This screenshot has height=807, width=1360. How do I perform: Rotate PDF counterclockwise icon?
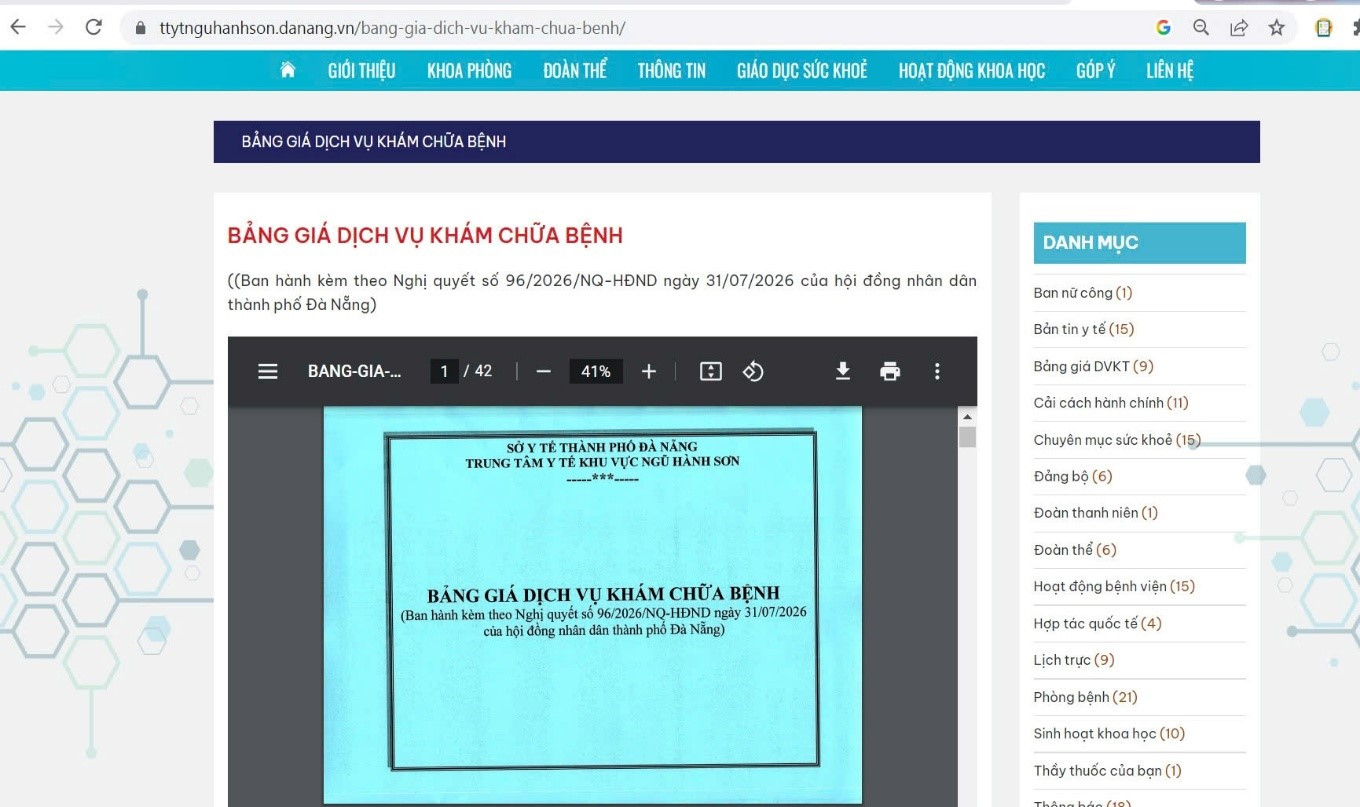coord(753,371)
